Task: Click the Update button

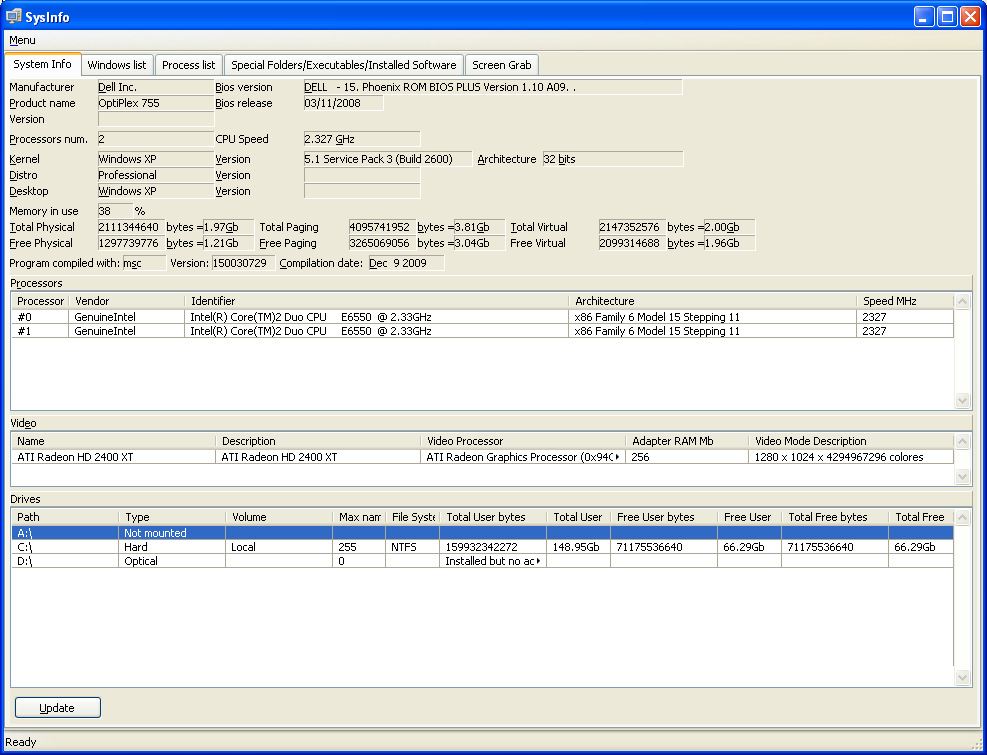Action: 57,708
